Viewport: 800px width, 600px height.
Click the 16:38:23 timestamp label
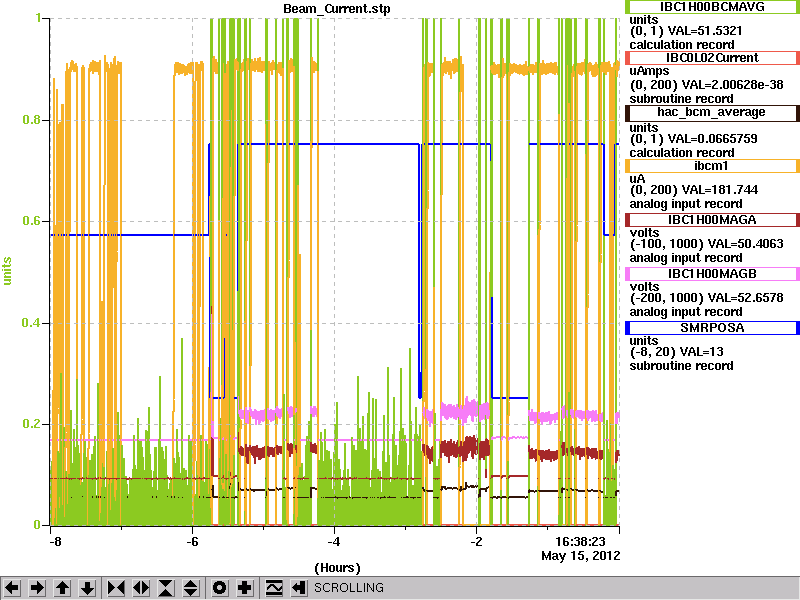(581, 541)
